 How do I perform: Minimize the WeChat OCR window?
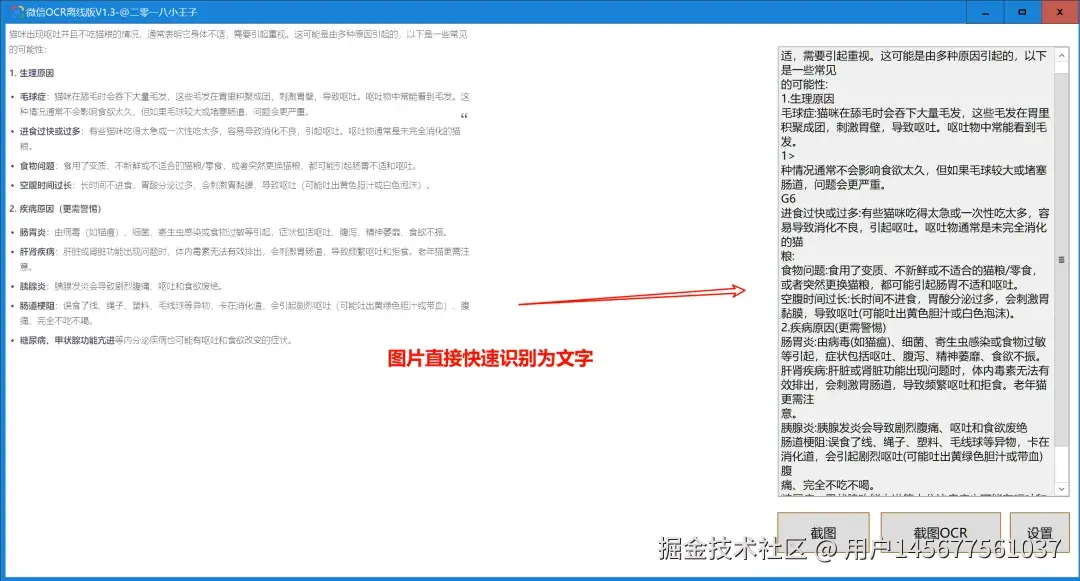[x=984, y=11]
